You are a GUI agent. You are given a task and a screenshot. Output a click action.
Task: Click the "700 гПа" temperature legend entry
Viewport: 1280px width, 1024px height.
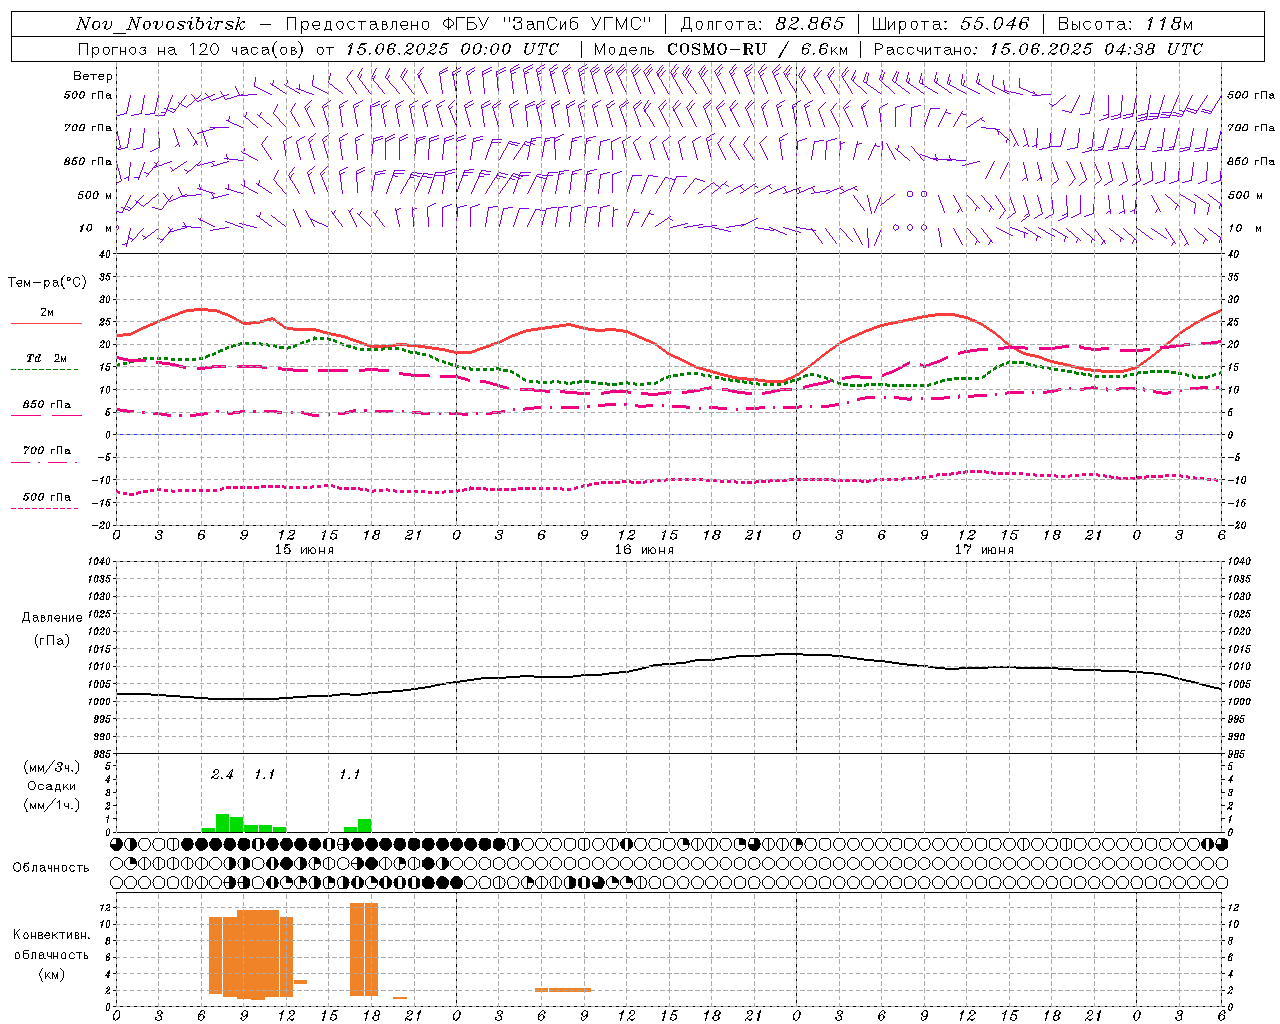click(x=47, y=451)
